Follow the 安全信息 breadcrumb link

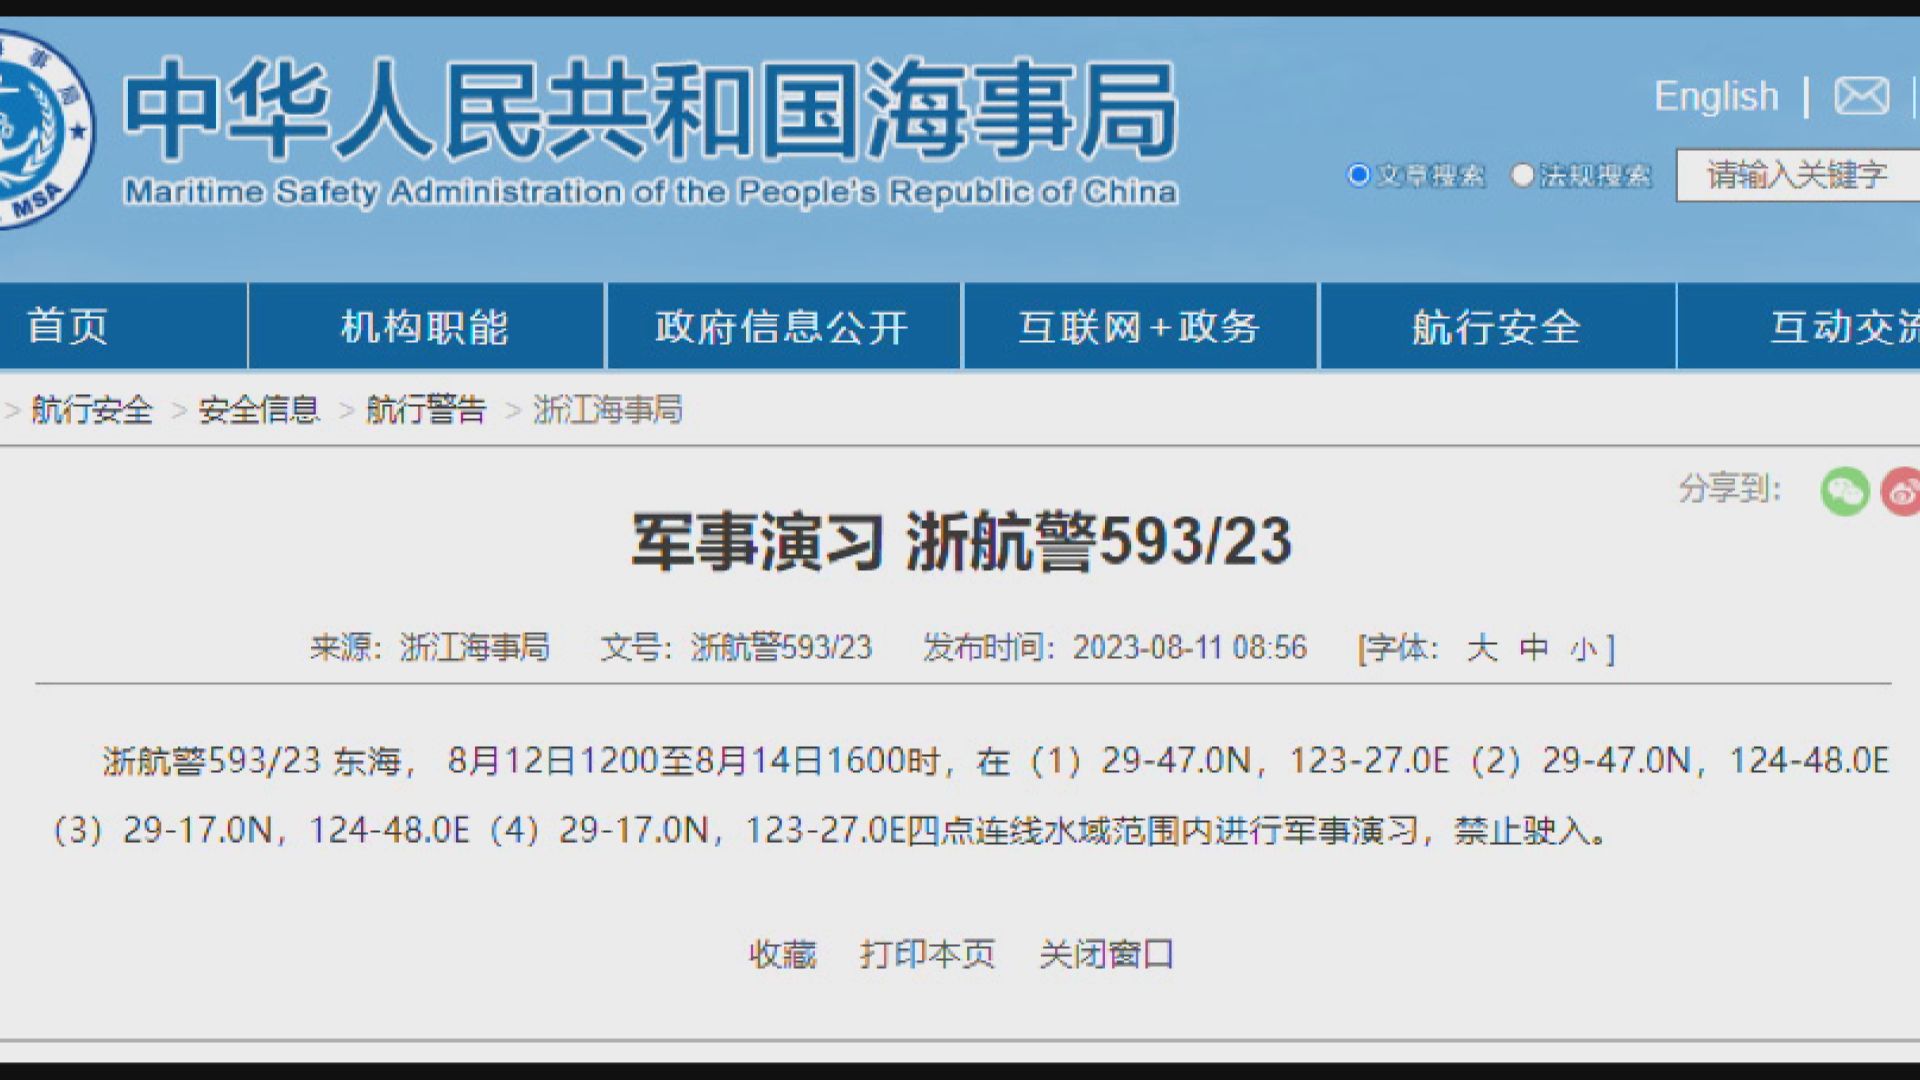[x=258, y=411]
